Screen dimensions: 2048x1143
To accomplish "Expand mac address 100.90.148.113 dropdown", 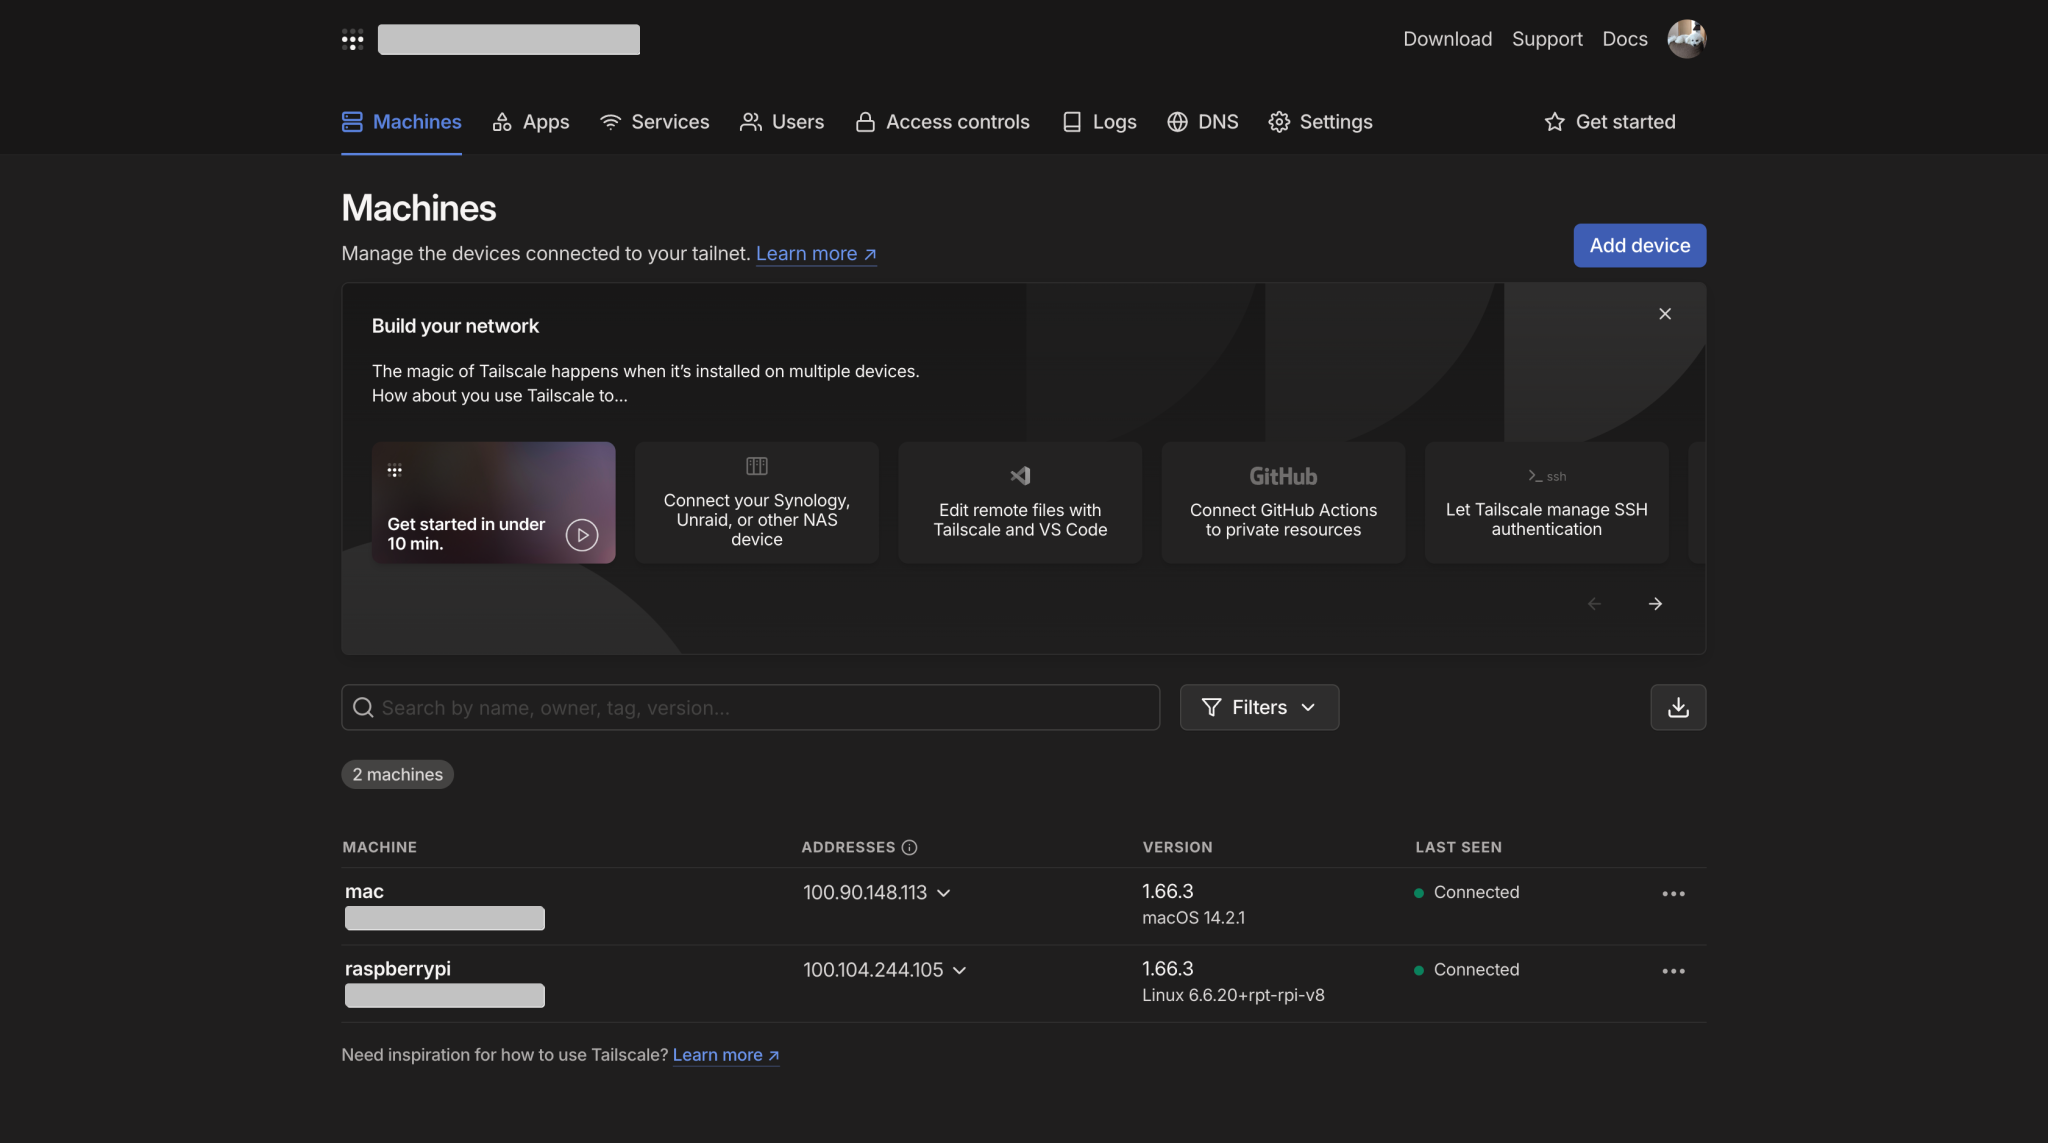I will [944, 893].
